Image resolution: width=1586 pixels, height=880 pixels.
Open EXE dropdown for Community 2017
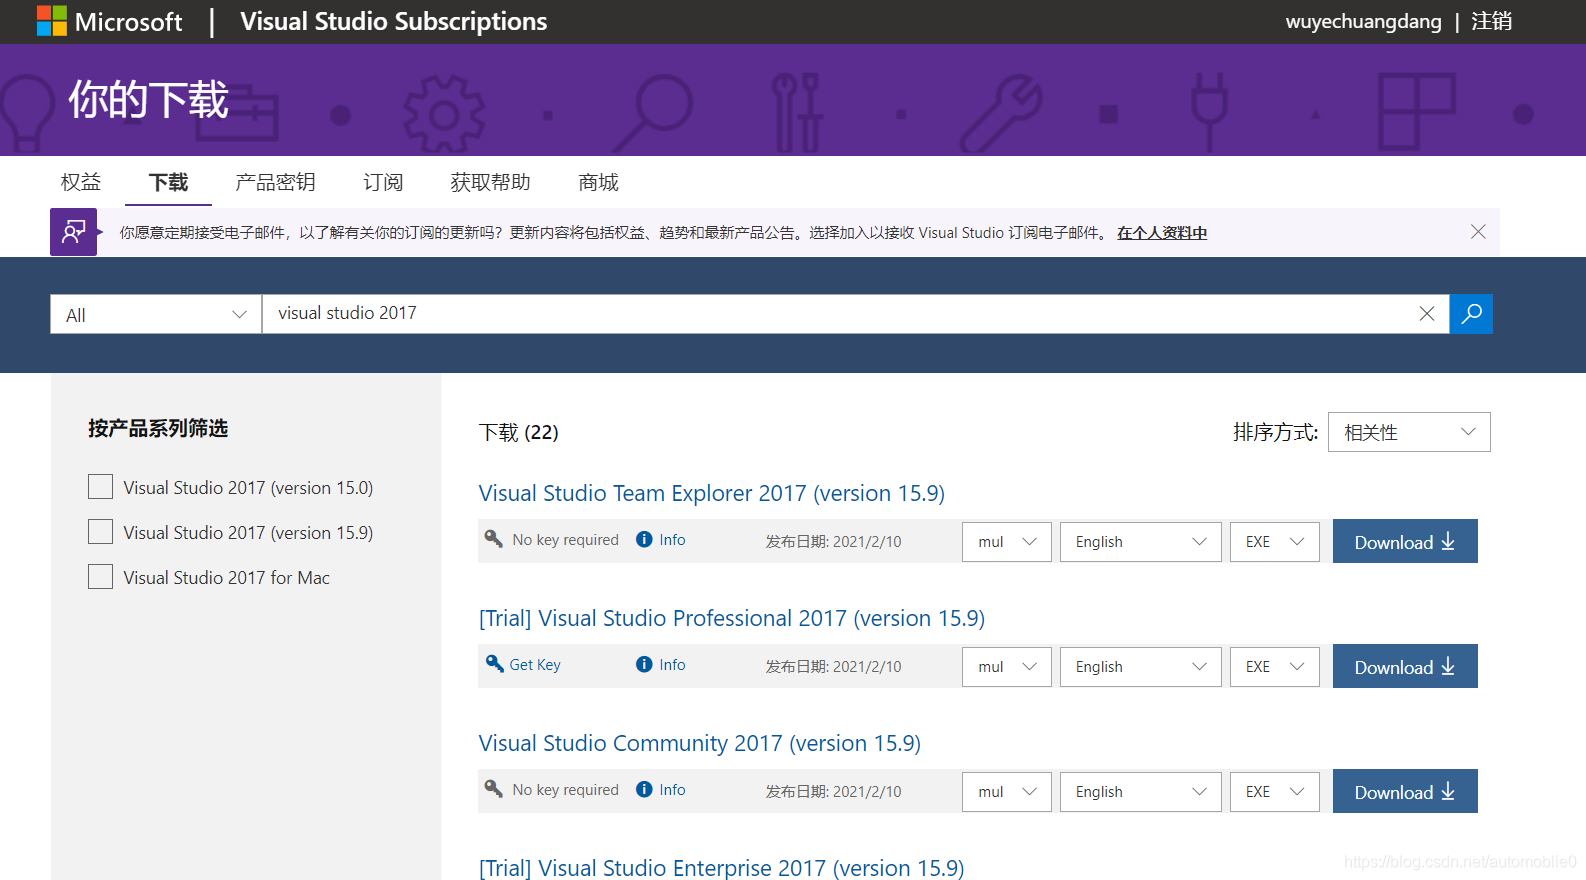point(1275,792)
